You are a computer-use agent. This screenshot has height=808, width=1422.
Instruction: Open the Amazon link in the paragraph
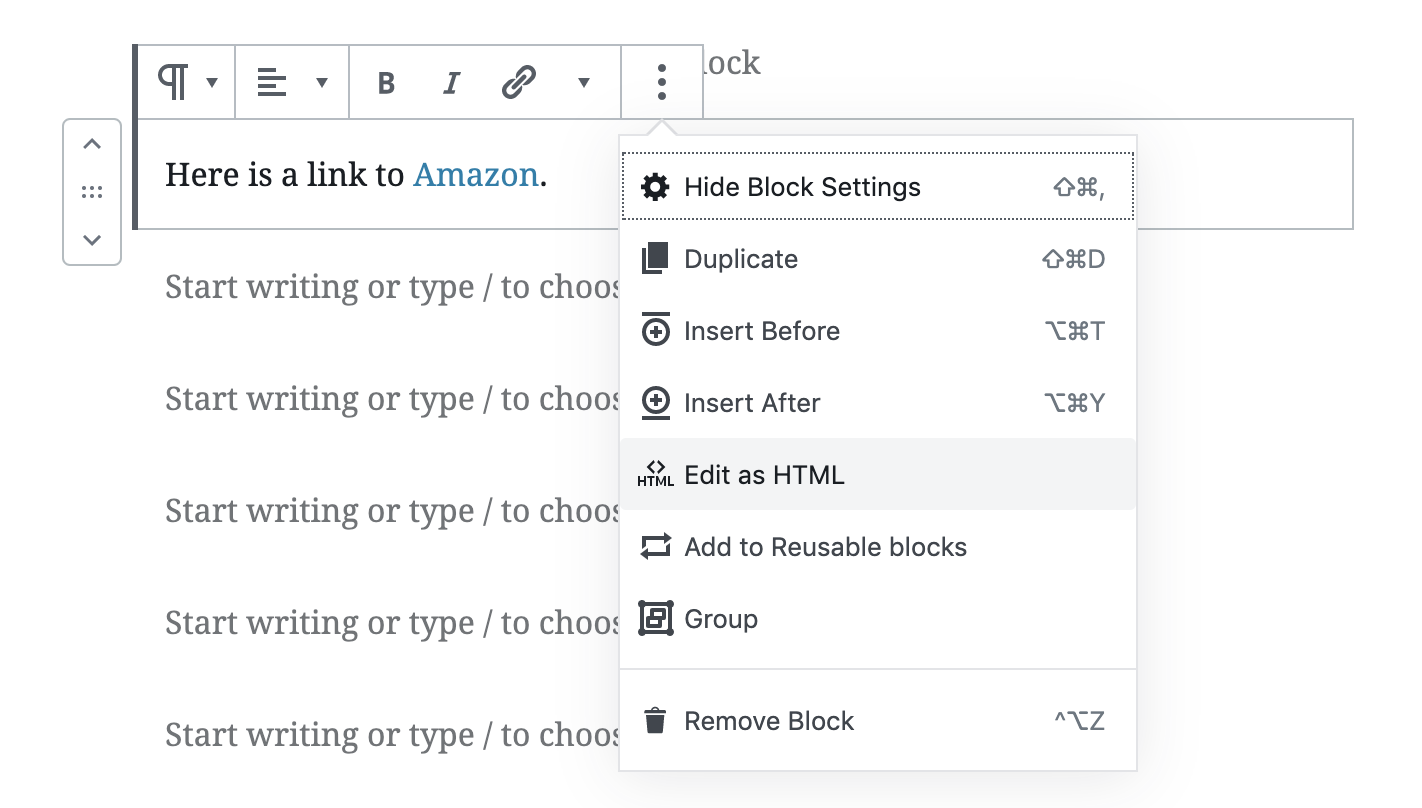coord(476,175)
